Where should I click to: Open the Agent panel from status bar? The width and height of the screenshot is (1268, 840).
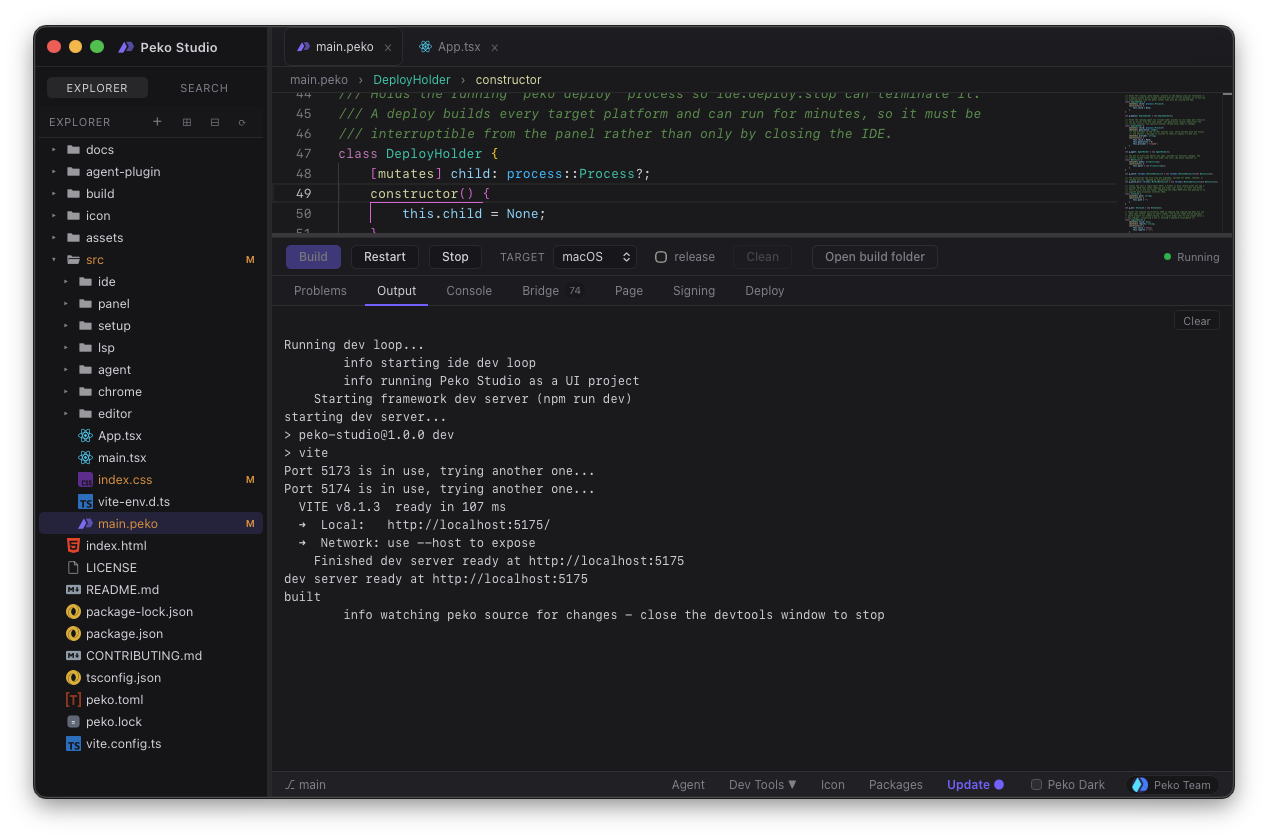pyautogui.click(x=688, y=785)
